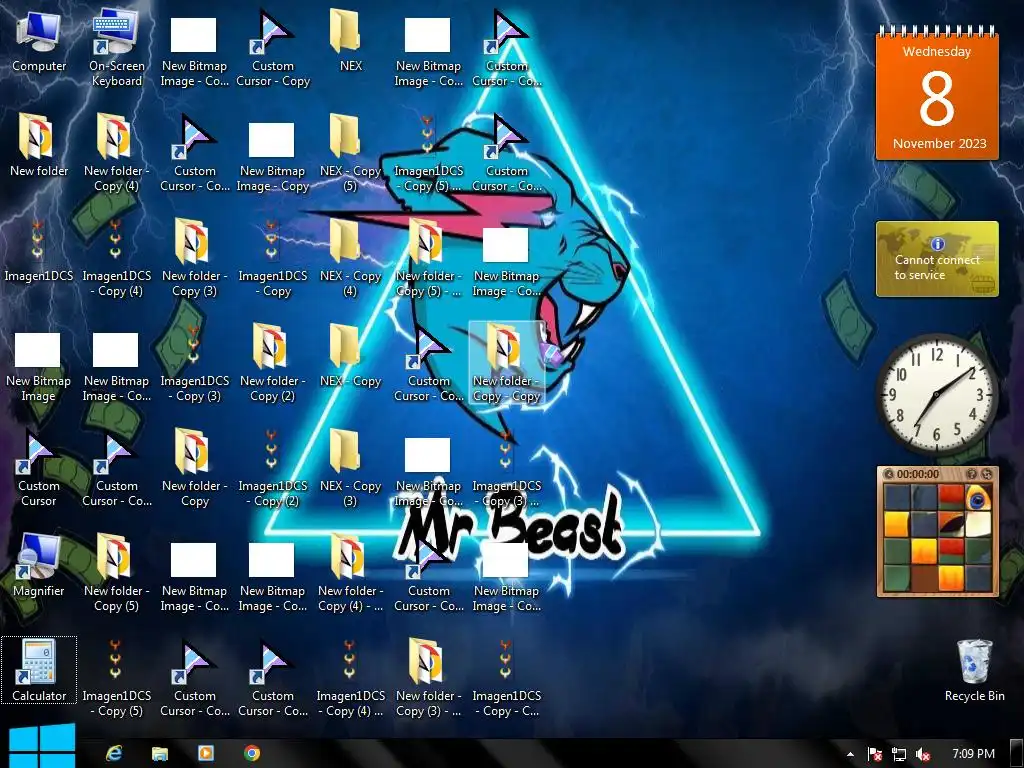1024x768 pixels.
Task: Select the New folder - Copy (4) folder
Action: [x=116, y=153]
